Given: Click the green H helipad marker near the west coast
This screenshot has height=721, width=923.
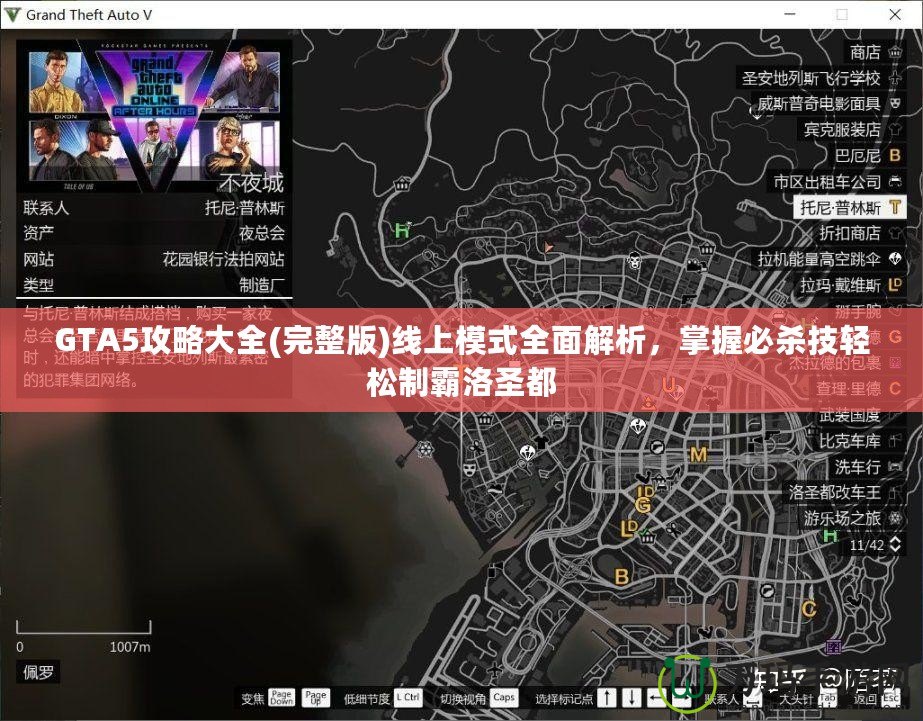Looking at the screenshot, I should pyautogui.click(x=402, y=230).
